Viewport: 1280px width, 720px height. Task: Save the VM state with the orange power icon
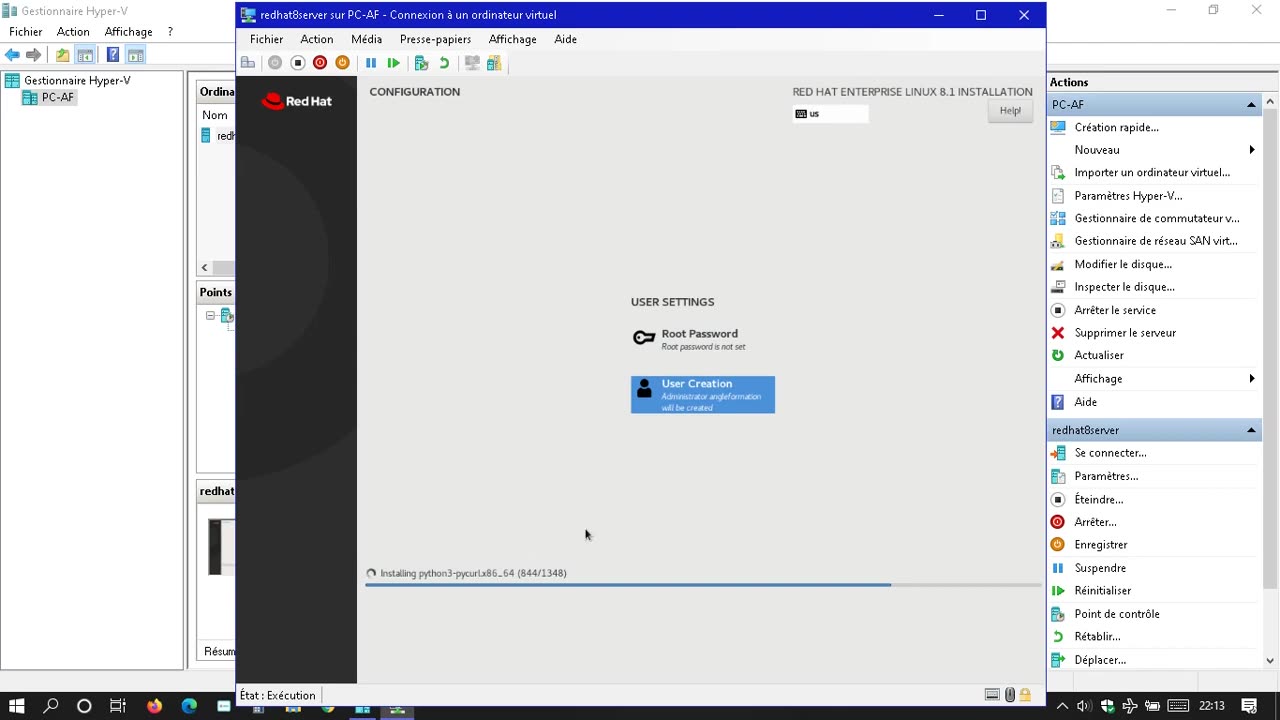342,63
